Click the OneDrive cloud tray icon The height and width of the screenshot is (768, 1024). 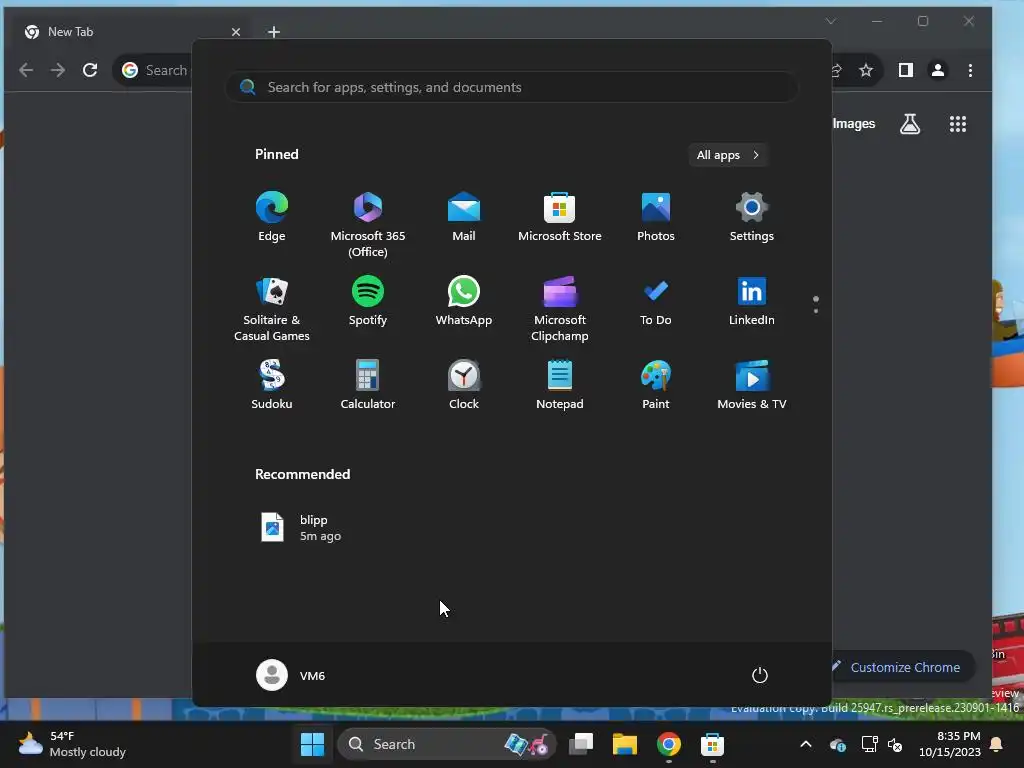[838, 744]
